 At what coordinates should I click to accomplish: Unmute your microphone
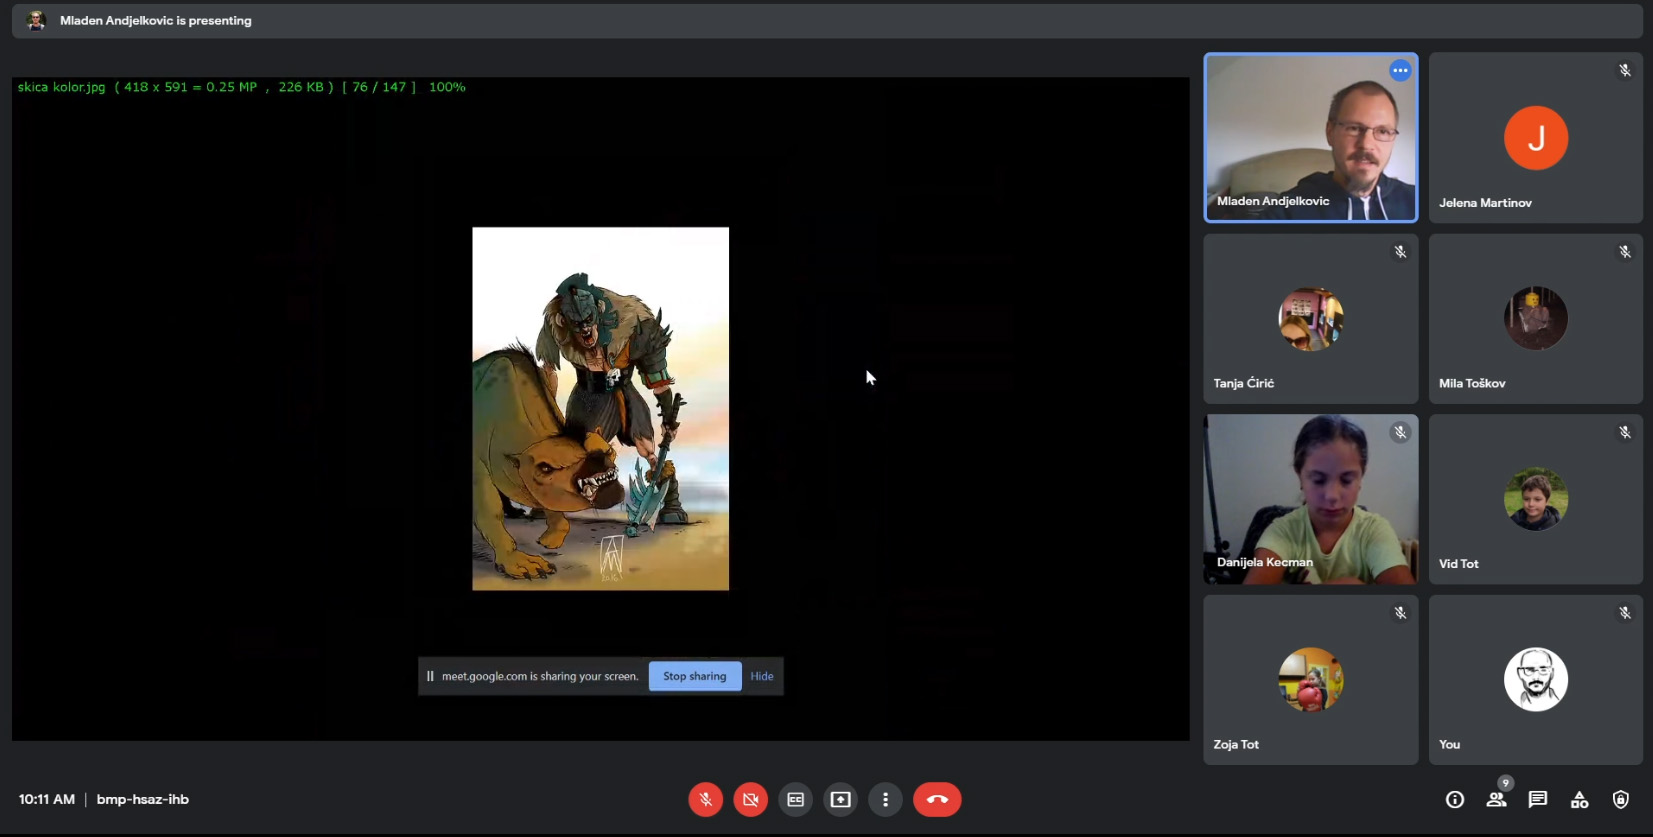(705, 799)
